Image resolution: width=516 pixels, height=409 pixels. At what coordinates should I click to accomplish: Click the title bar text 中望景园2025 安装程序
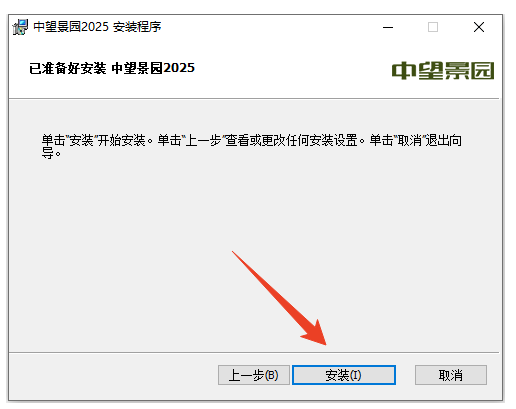[x=97, y=27]
